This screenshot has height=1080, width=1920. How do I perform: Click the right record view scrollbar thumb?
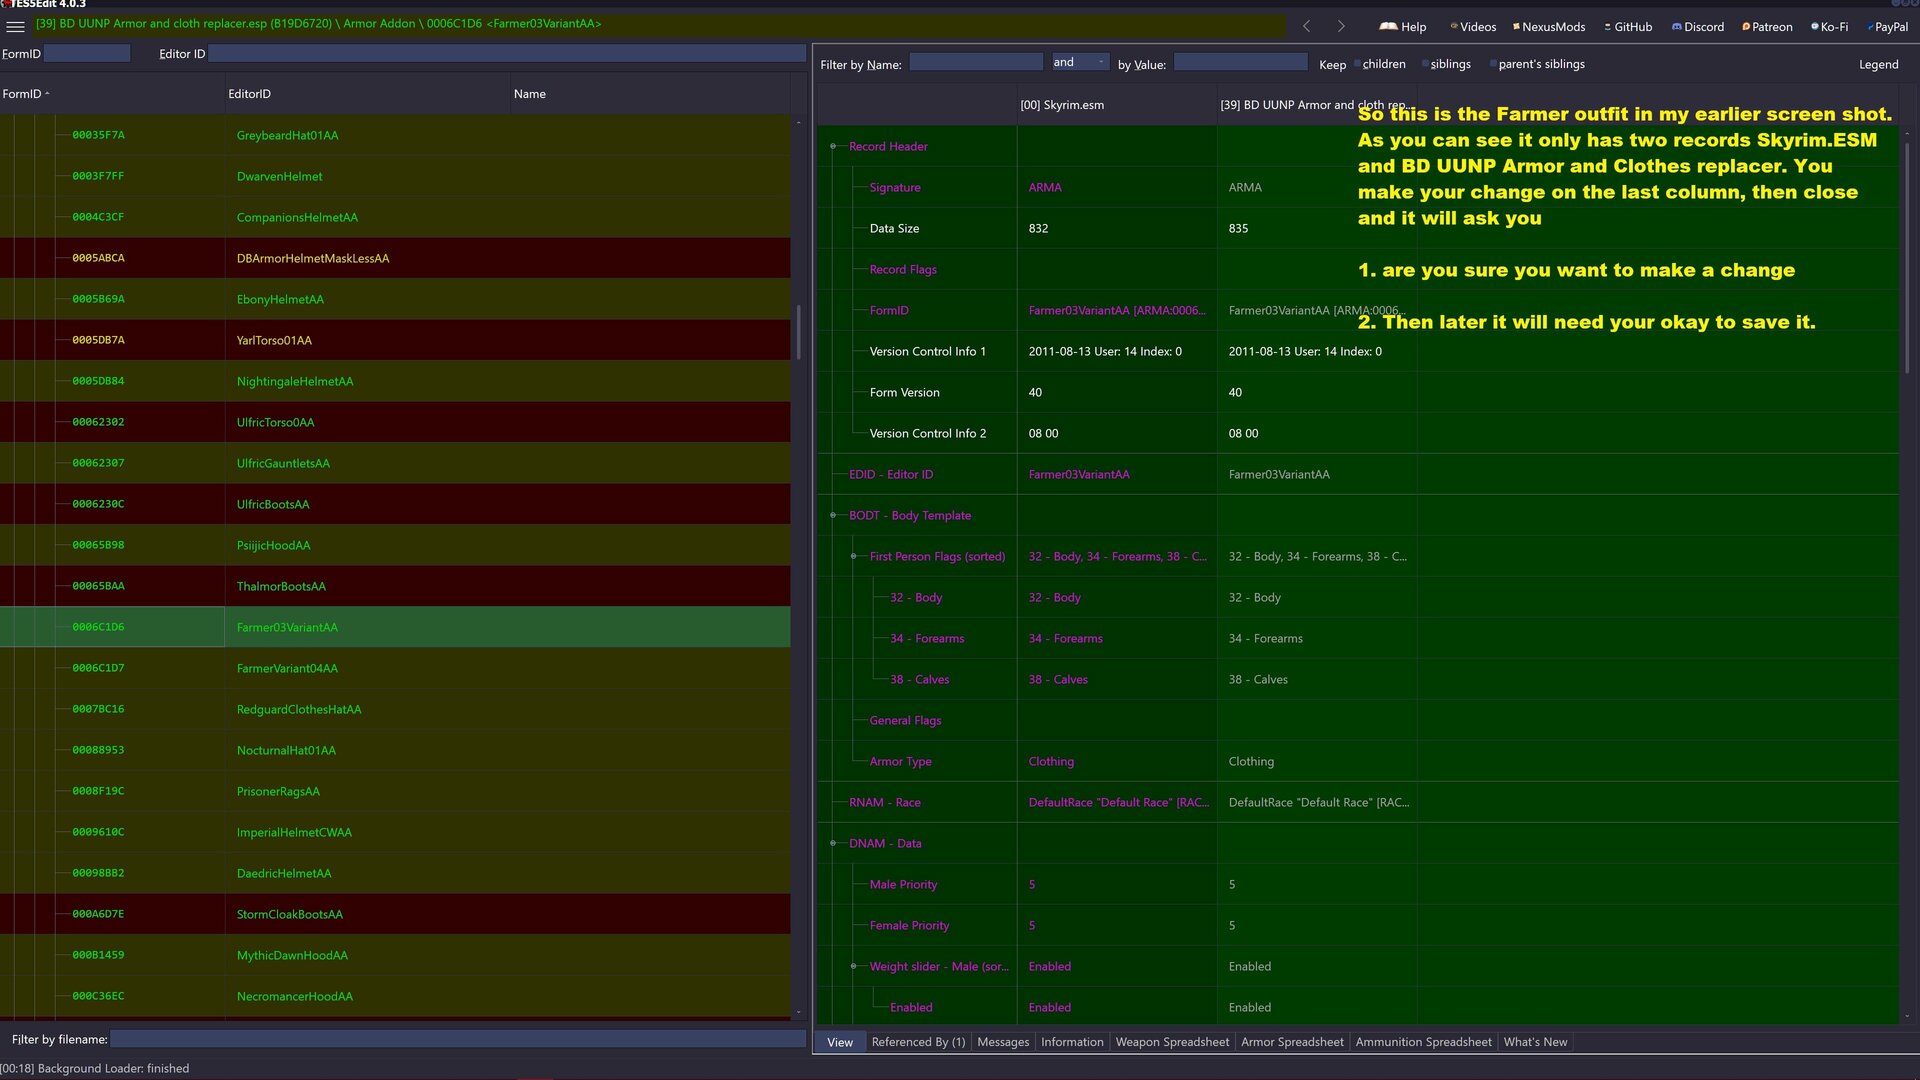(x=1907, y=258)
